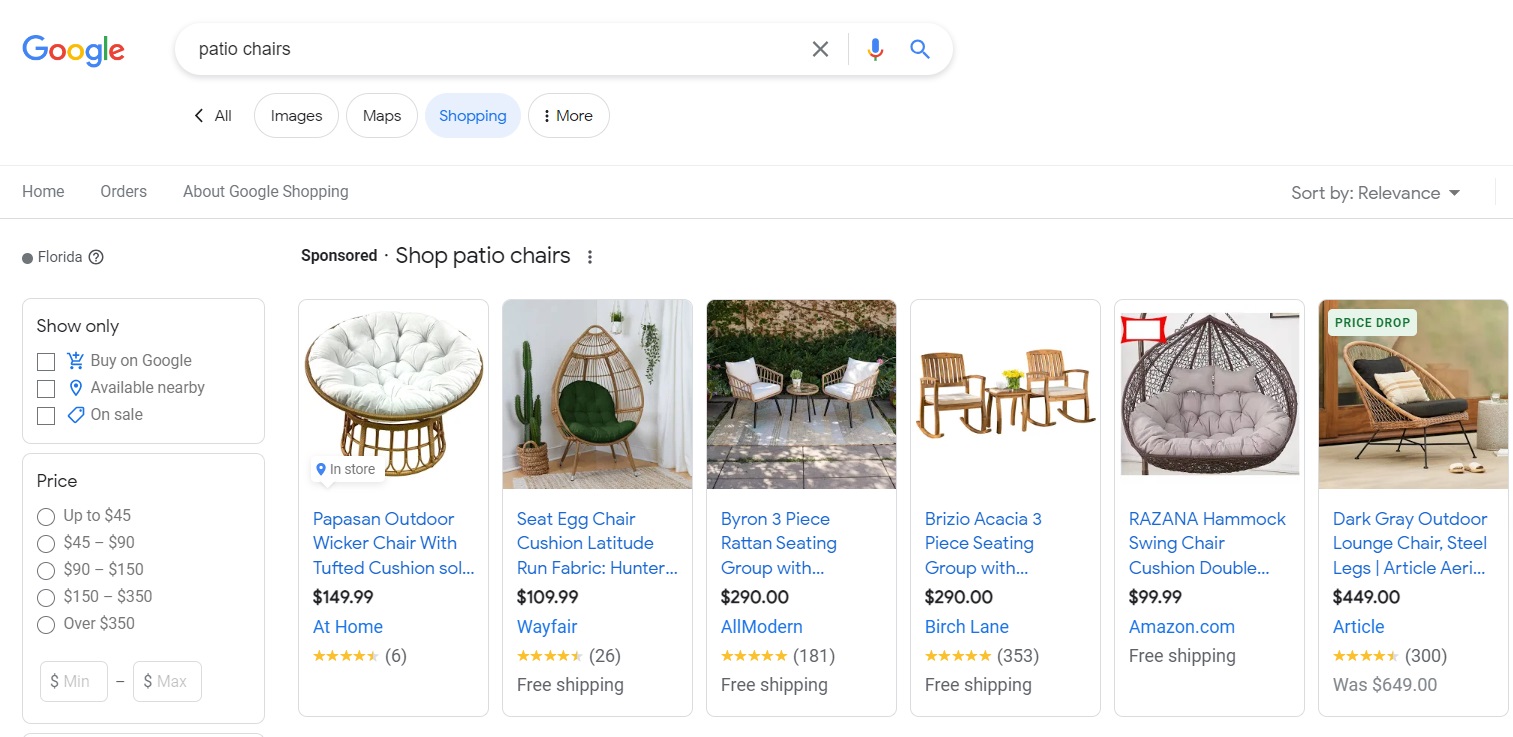Image resolution: width=1513 pixels, height=737 pixels.
Task: Start voice search with microphone icon
Action: coord(875,49)
